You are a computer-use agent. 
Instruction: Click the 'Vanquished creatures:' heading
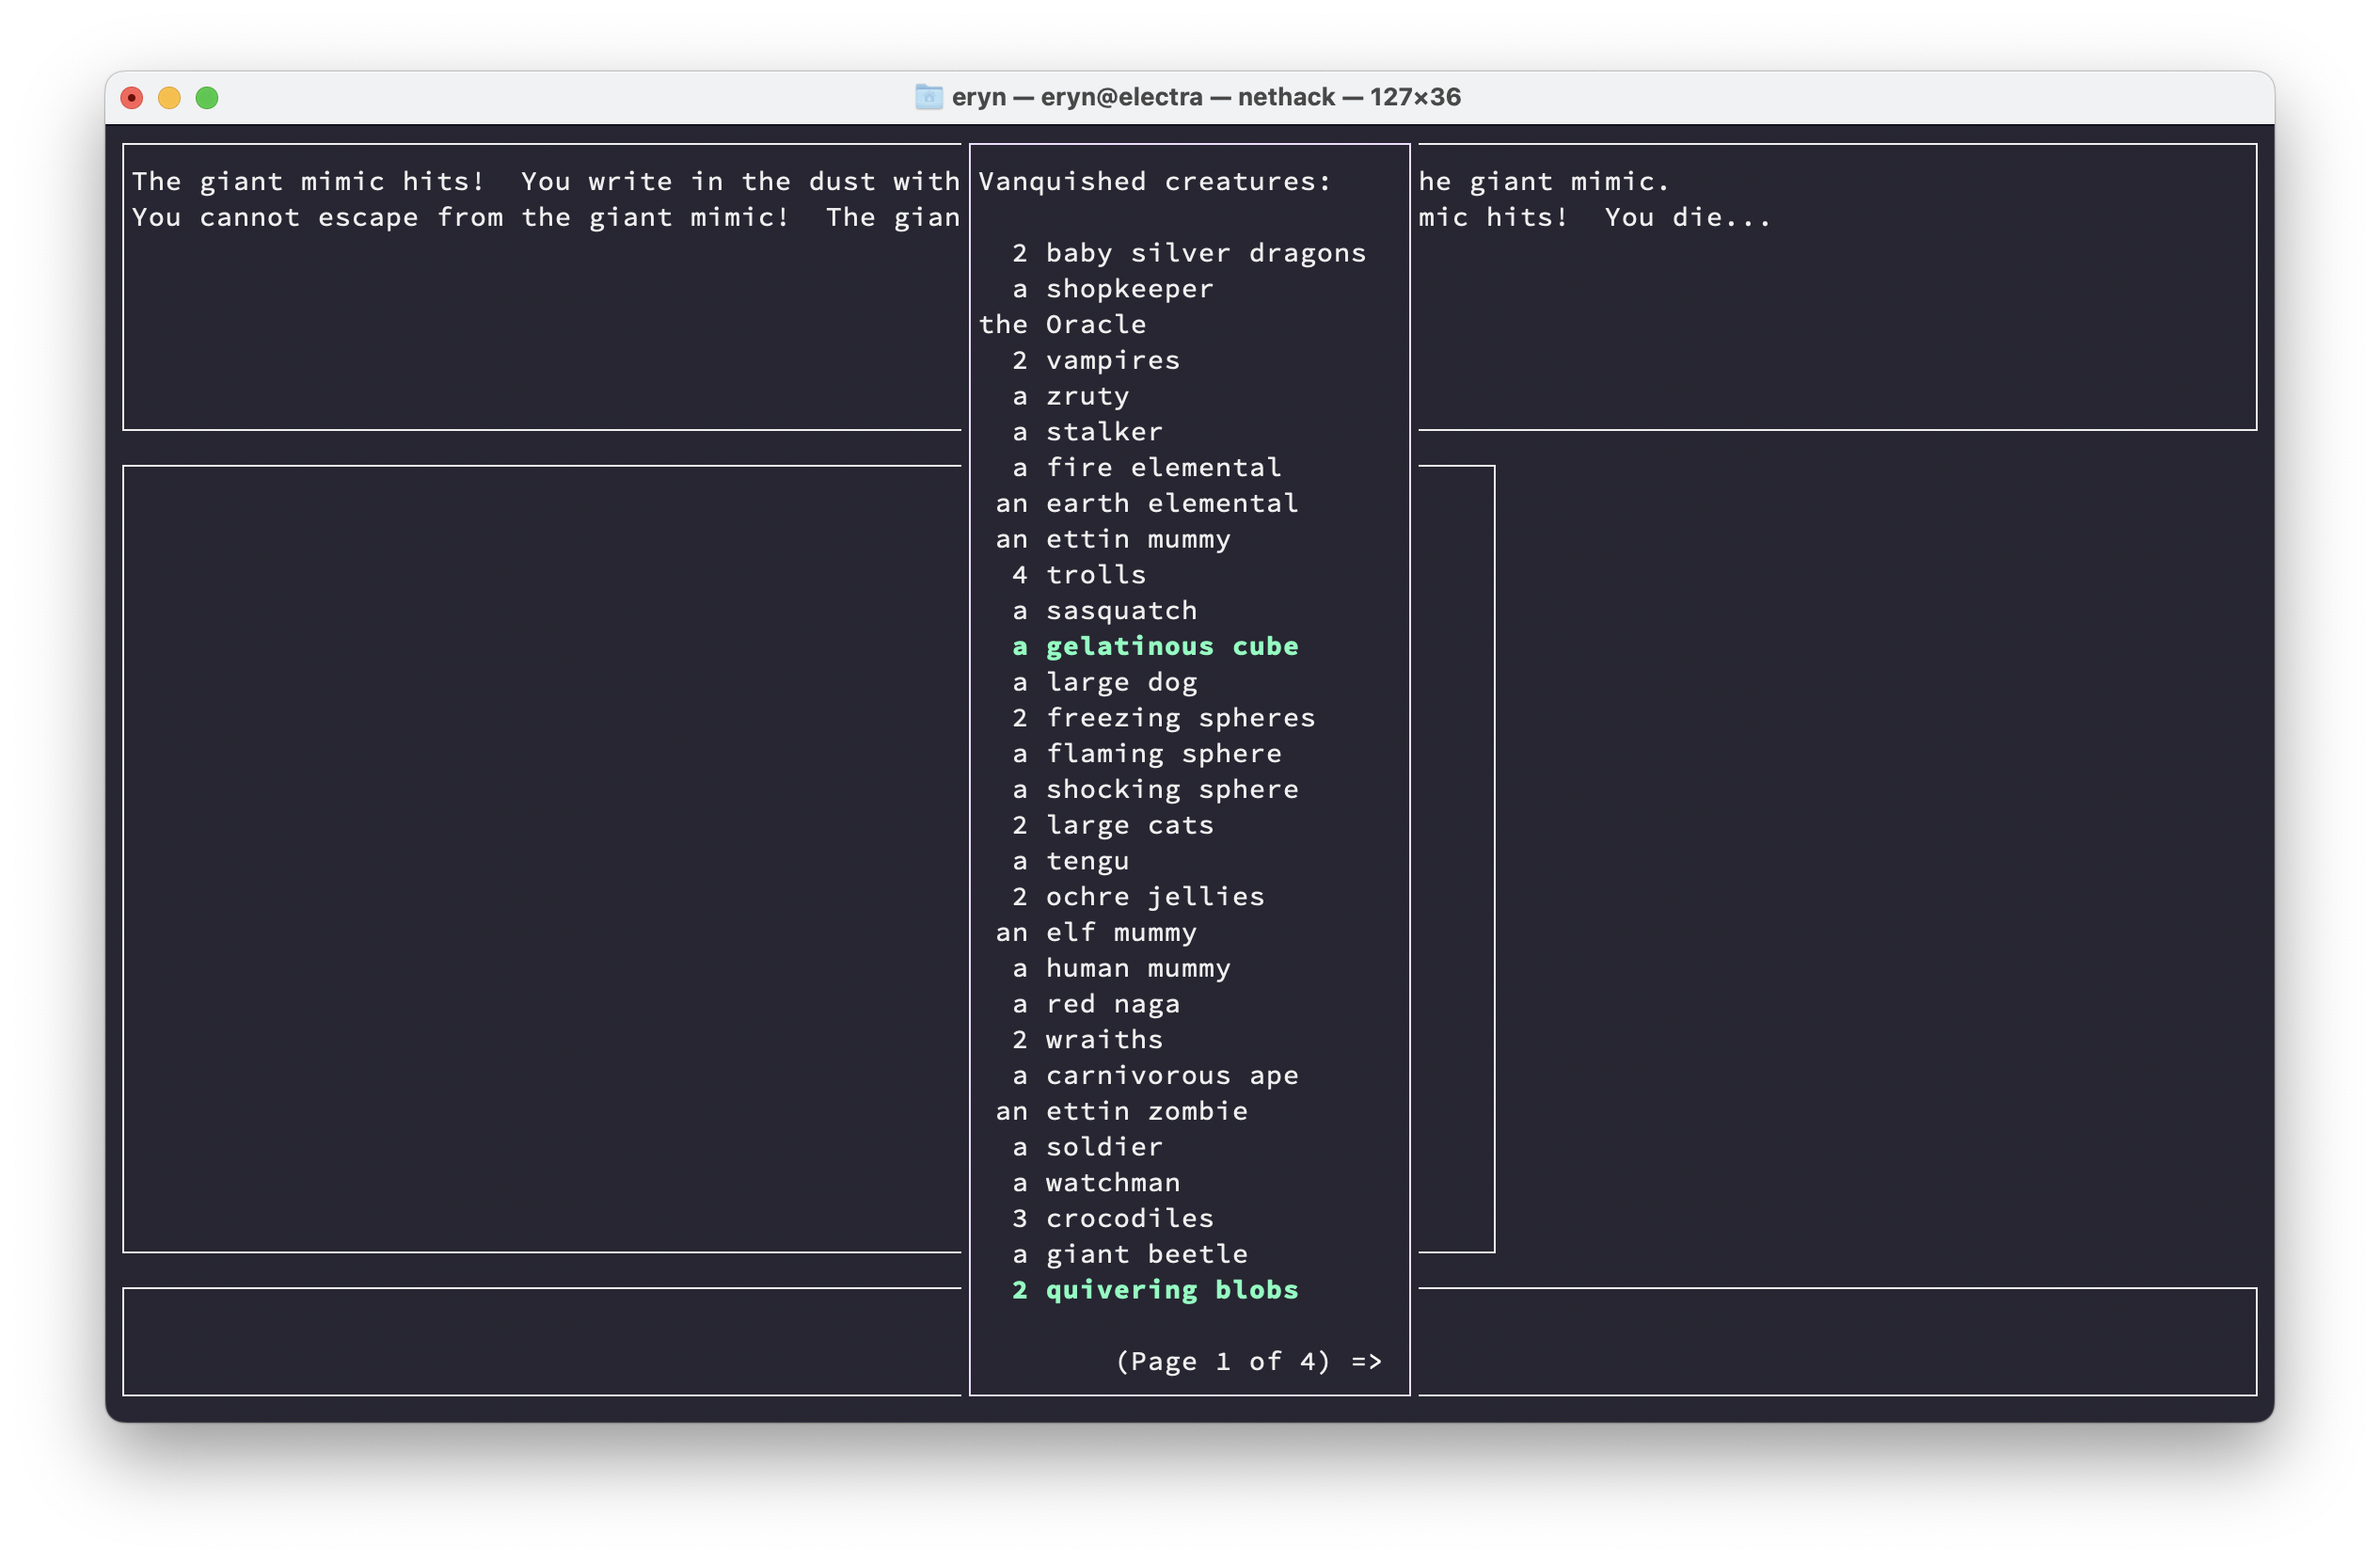pos(1154,181)
